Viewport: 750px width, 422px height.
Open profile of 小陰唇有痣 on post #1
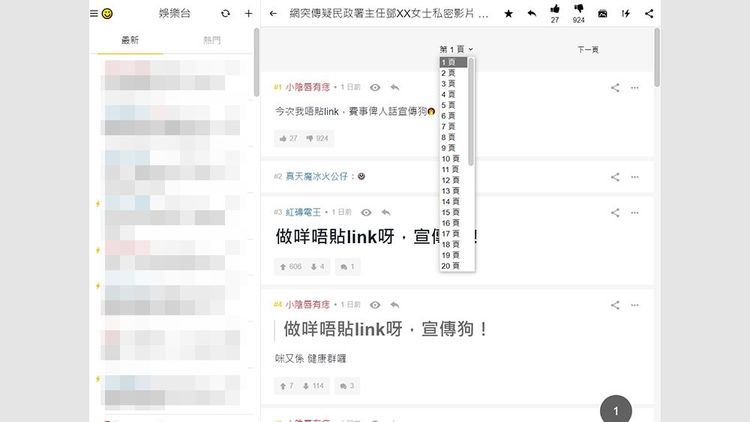(x=308, y=88)
